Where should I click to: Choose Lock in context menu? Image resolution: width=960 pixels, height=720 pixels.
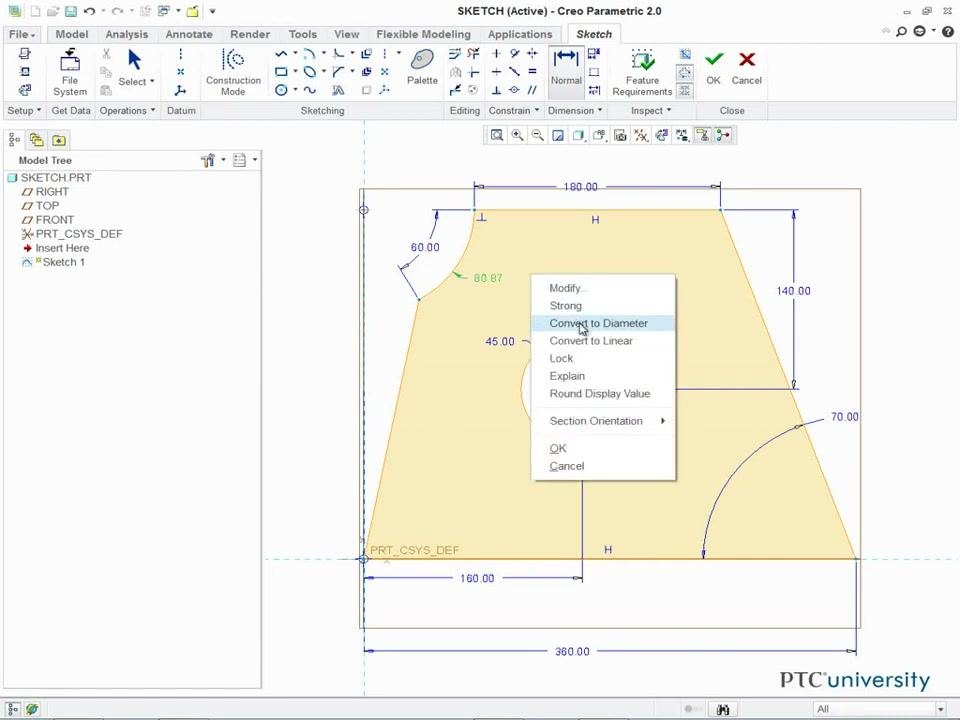[x=604, y=359]
